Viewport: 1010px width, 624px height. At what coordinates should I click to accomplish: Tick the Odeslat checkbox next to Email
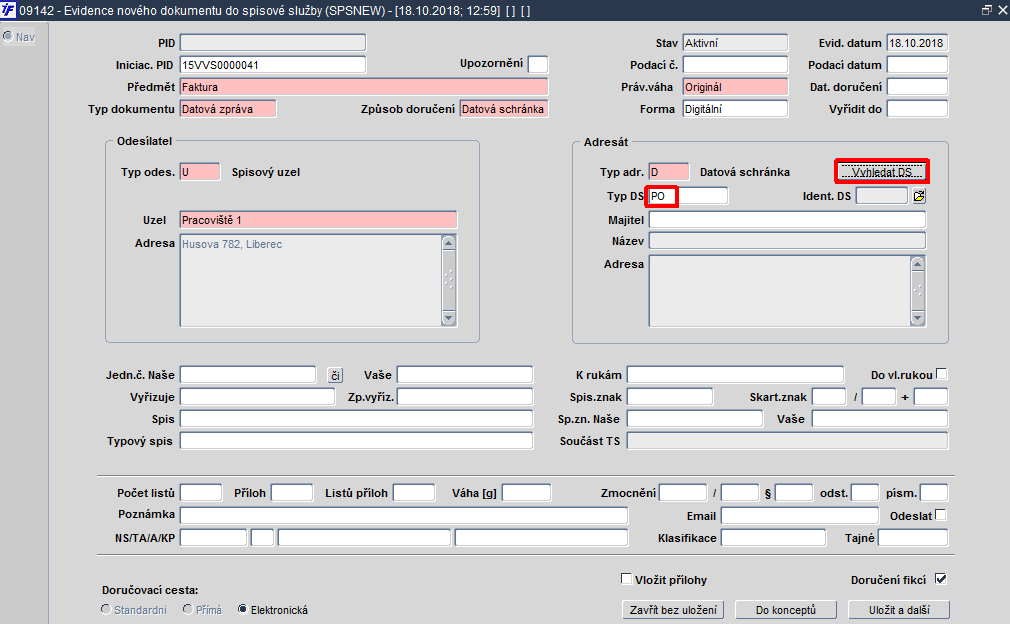pos(940,515)
